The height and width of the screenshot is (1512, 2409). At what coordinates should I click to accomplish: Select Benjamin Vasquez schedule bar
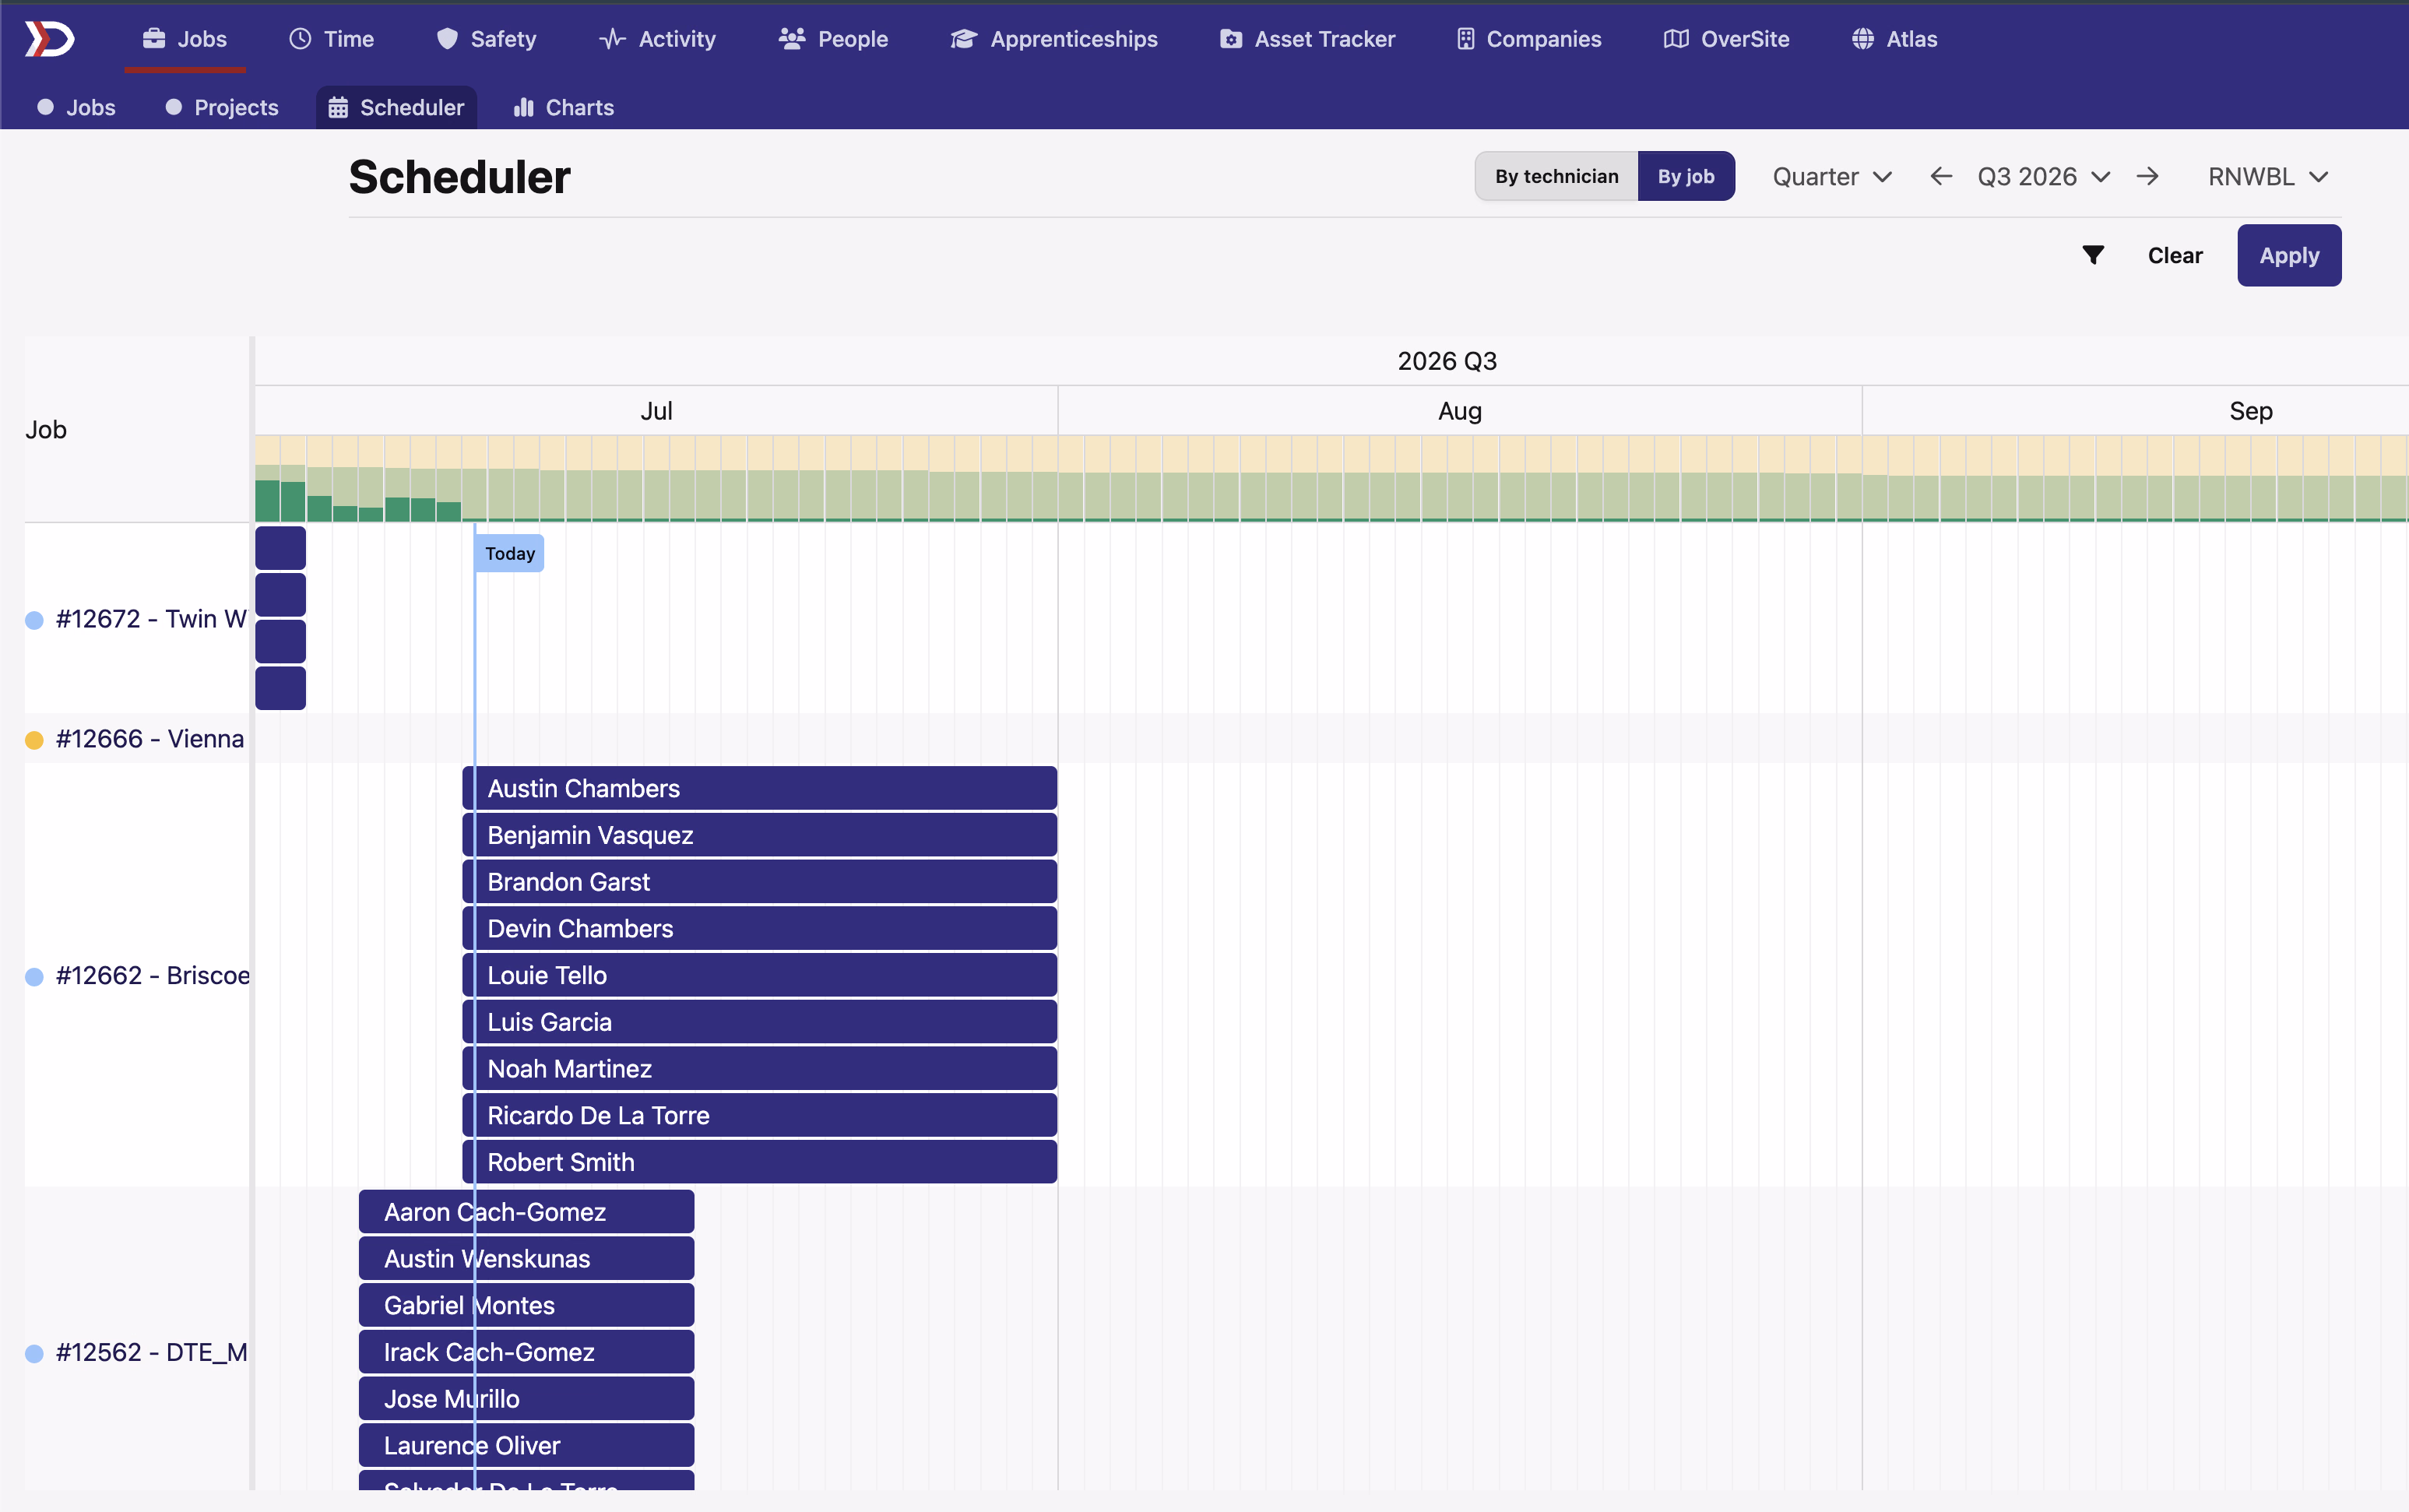(x=759, y=835)
